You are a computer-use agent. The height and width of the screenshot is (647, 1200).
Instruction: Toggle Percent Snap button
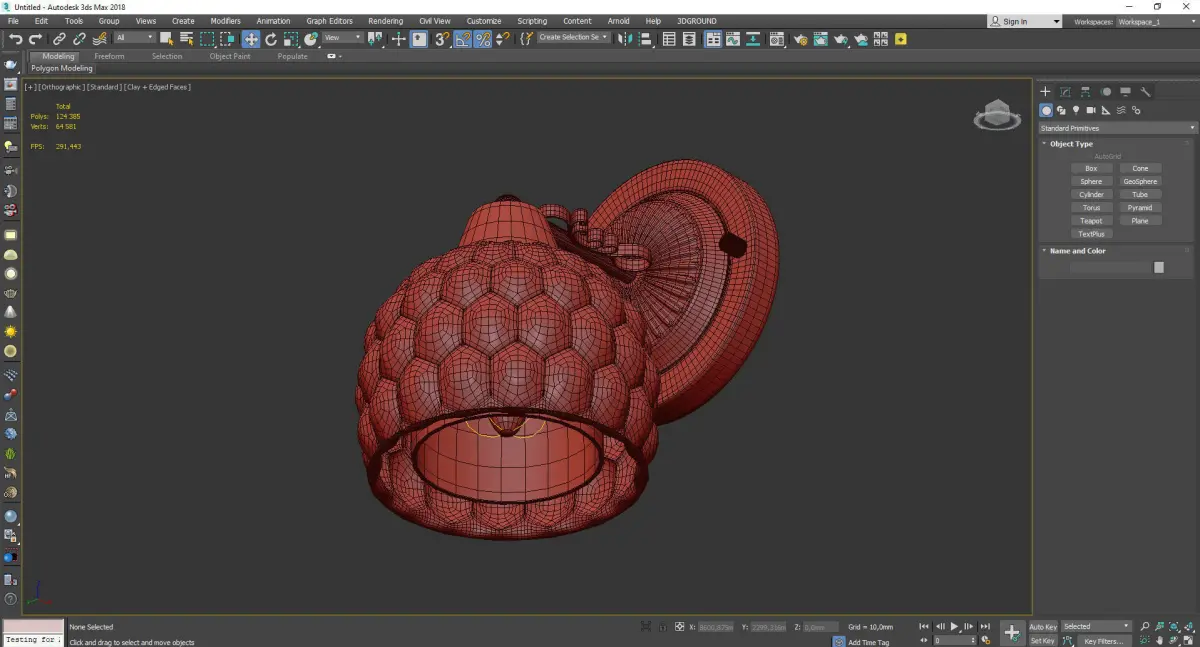483,39
